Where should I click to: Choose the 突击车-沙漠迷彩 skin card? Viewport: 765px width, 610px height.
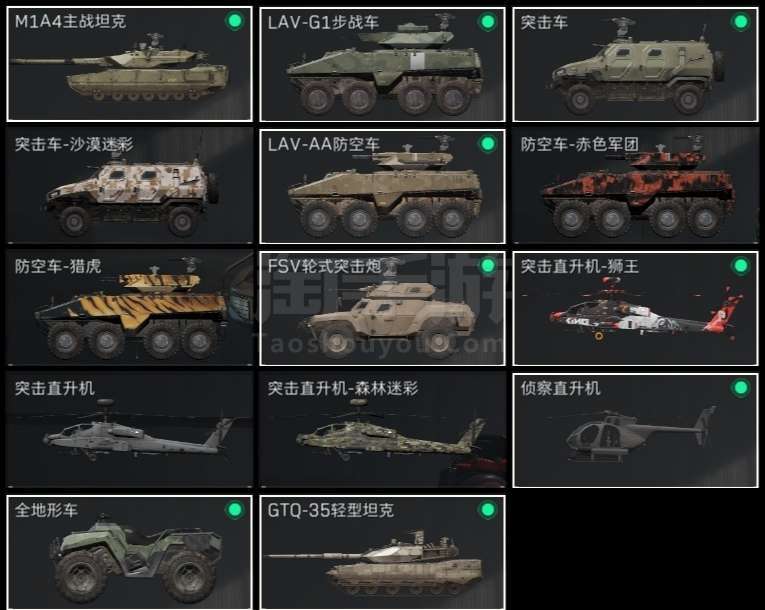pyautogui.click(x=129, y=186)
